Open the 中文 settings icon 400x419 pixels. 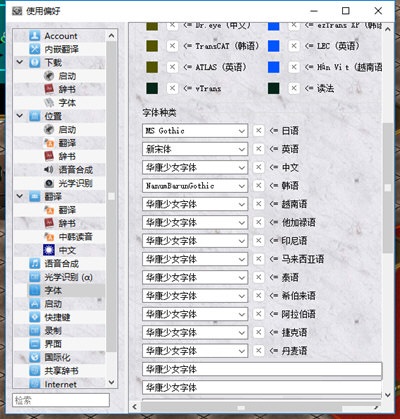[x=49, y=250]
